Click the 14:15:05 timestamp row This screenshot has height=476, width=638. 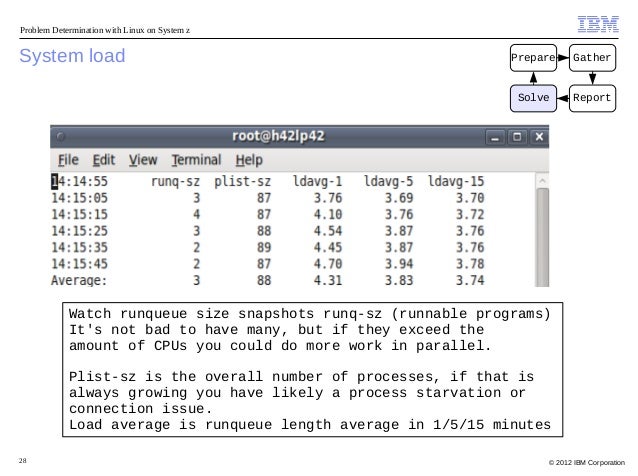point(79,198)
